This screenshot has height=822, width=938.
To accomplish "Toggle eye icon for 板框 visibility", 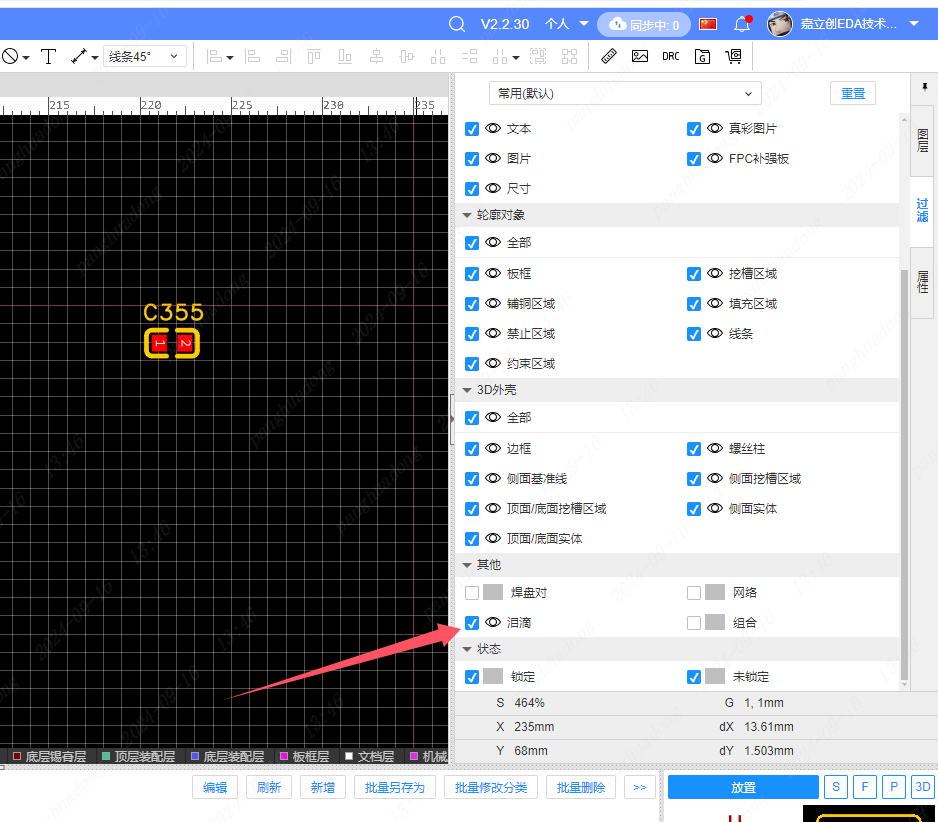I will pyautogui.click(x=493, y=274).
